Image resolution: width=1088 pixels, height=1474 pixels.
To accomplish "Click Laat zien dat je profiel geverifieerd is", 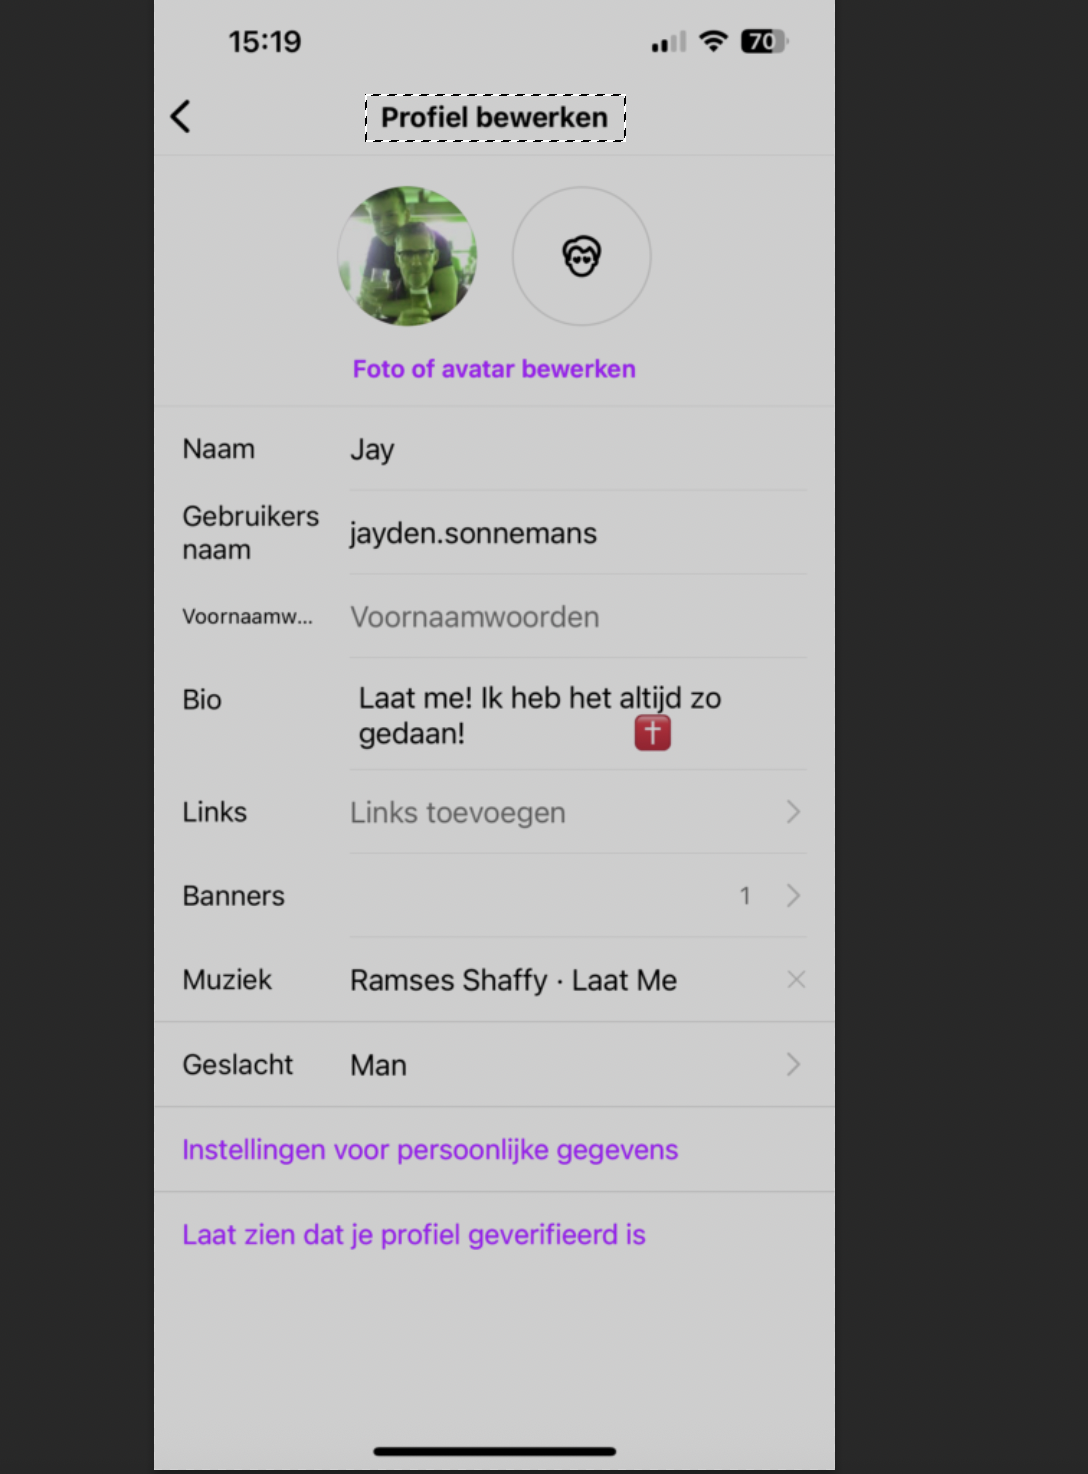I will (x=414, y=1235).
